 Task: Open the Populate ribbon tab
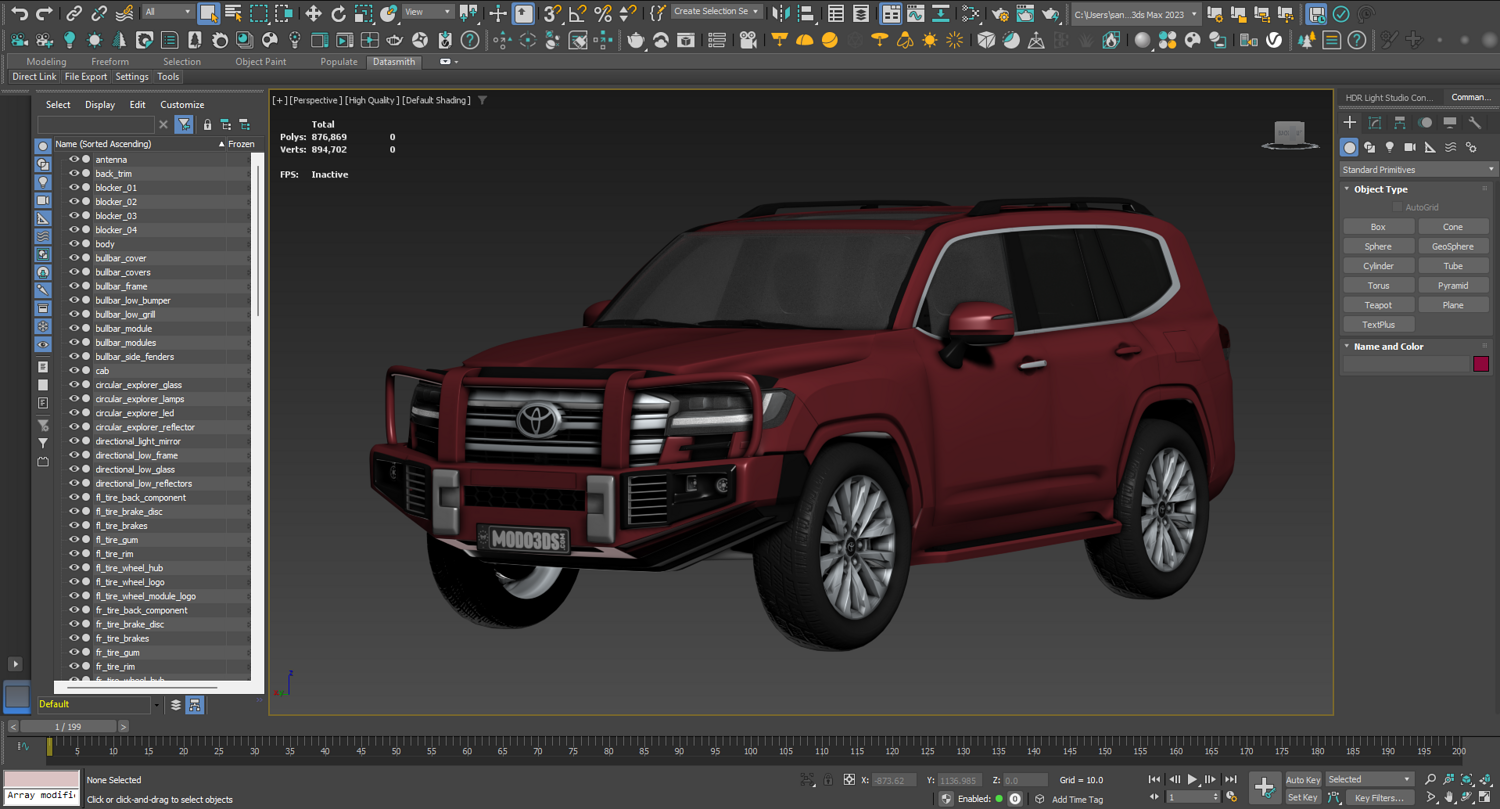click(x=339, y=62)
